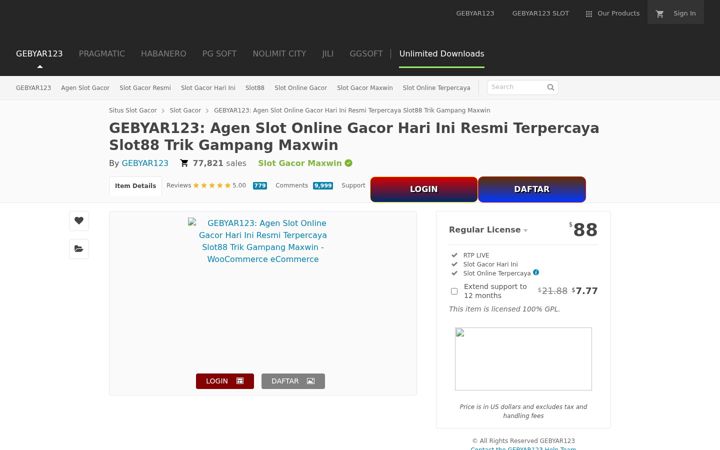Click the large red LOGIN button
Screen dimensions: 720x450
pos(424,189)
